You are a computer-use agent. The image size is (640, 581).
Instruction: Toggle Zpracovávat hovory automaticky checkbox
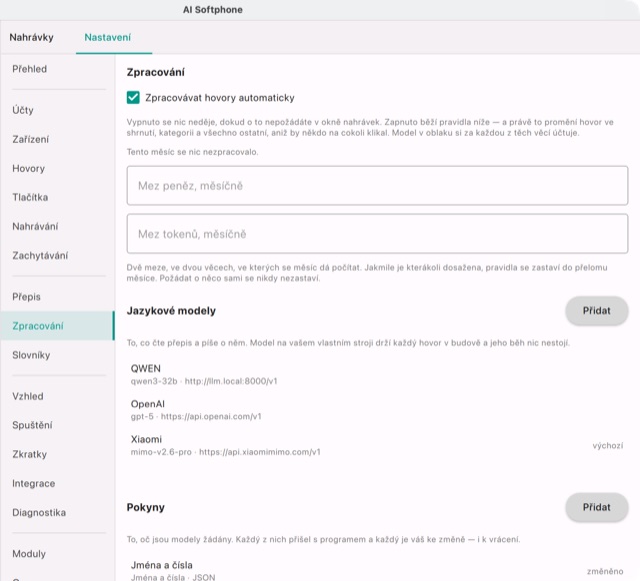coord(133,98)
